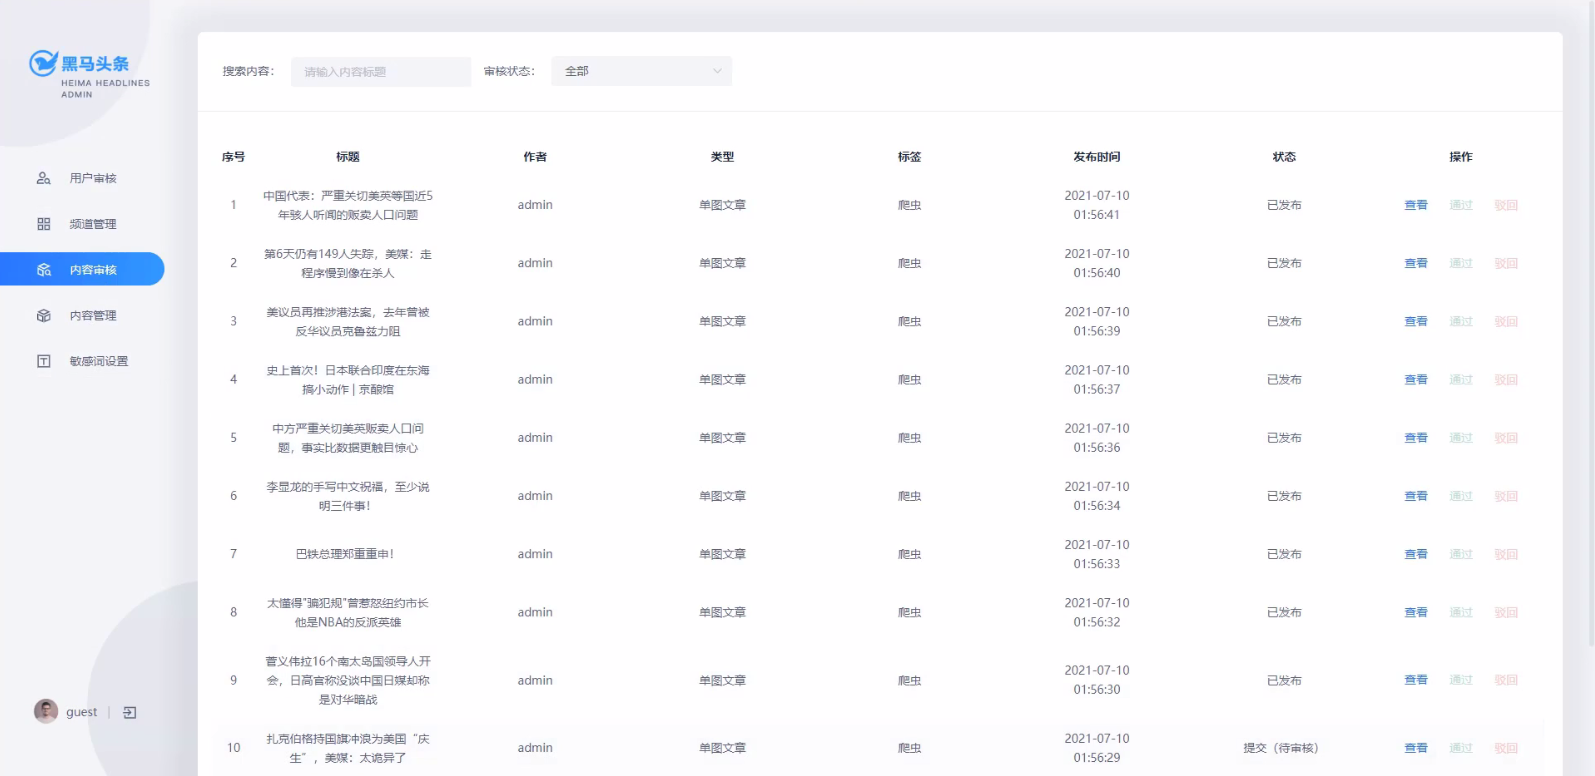Viewport: 1595px width, 776px height.
Task: Click the guest username label
Action: click(x=82, y=712)
